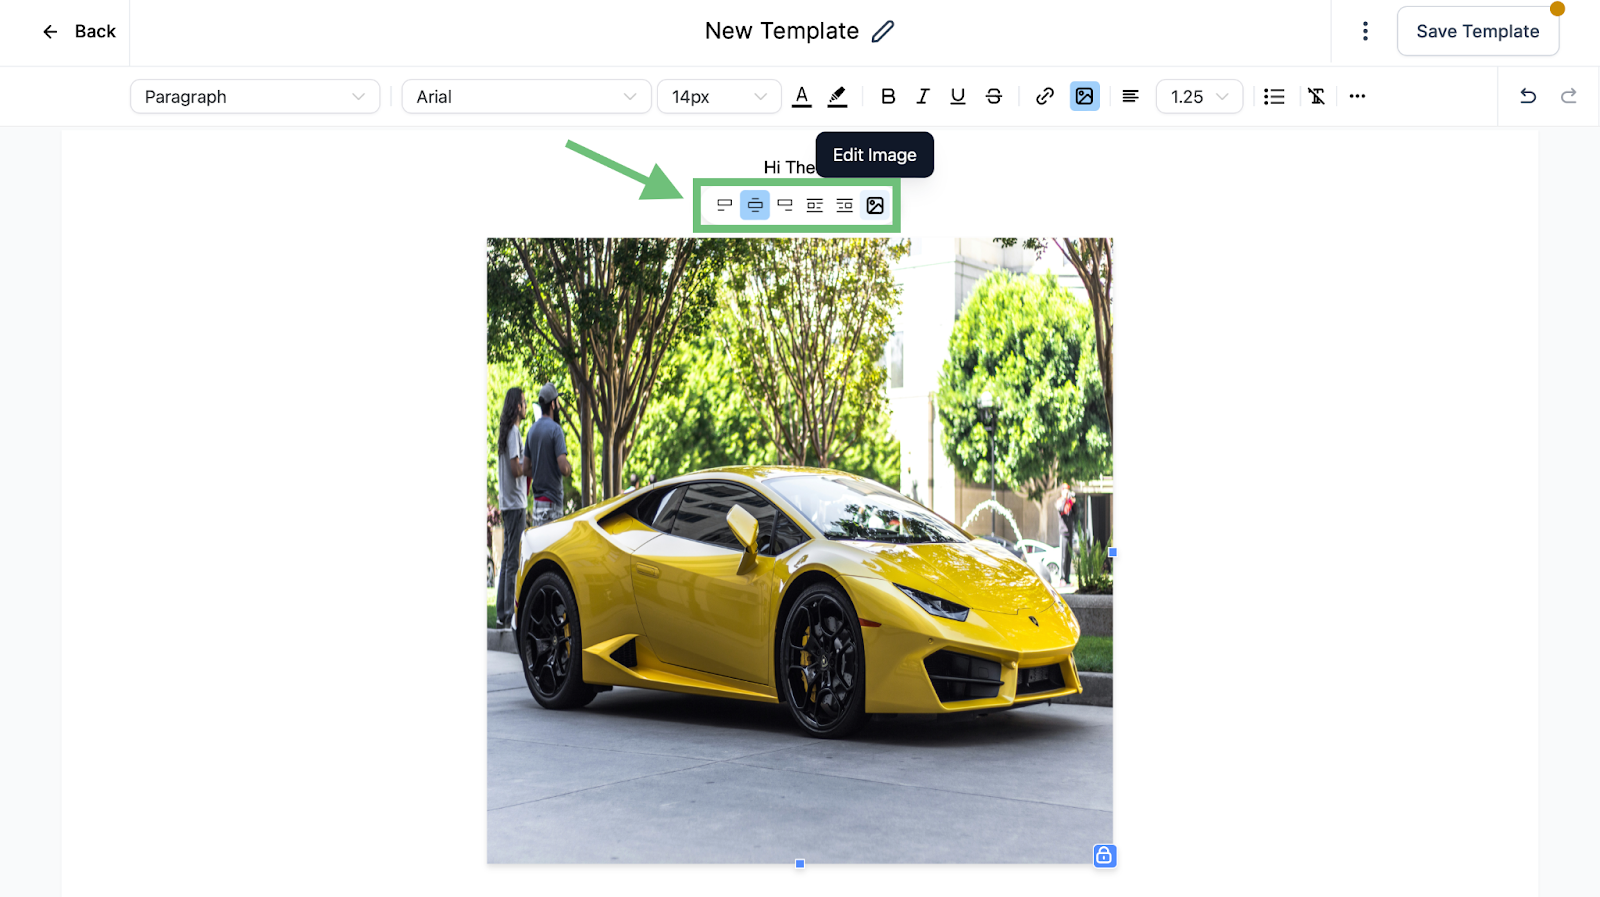Toggle bold formatting

[x=888, y=97]
